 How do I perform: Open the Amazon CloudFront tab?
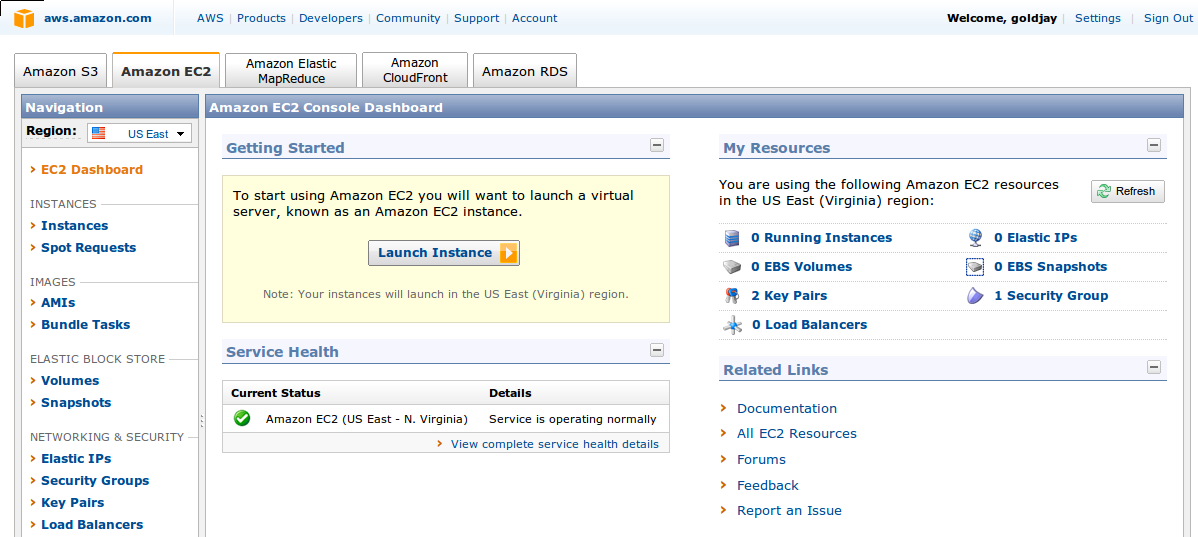click(415, 71)
